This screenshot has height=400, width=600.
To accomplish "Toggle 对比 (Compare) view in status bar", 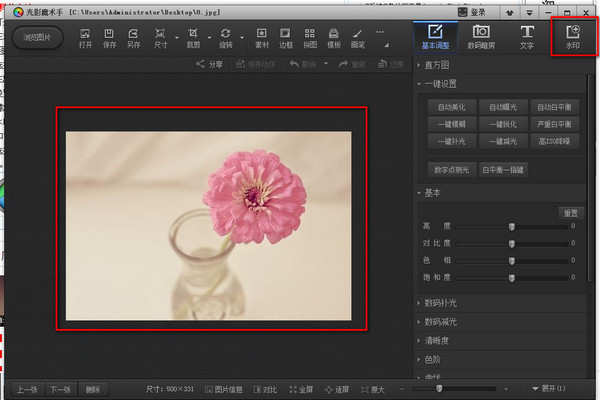I will pos(268,388).
